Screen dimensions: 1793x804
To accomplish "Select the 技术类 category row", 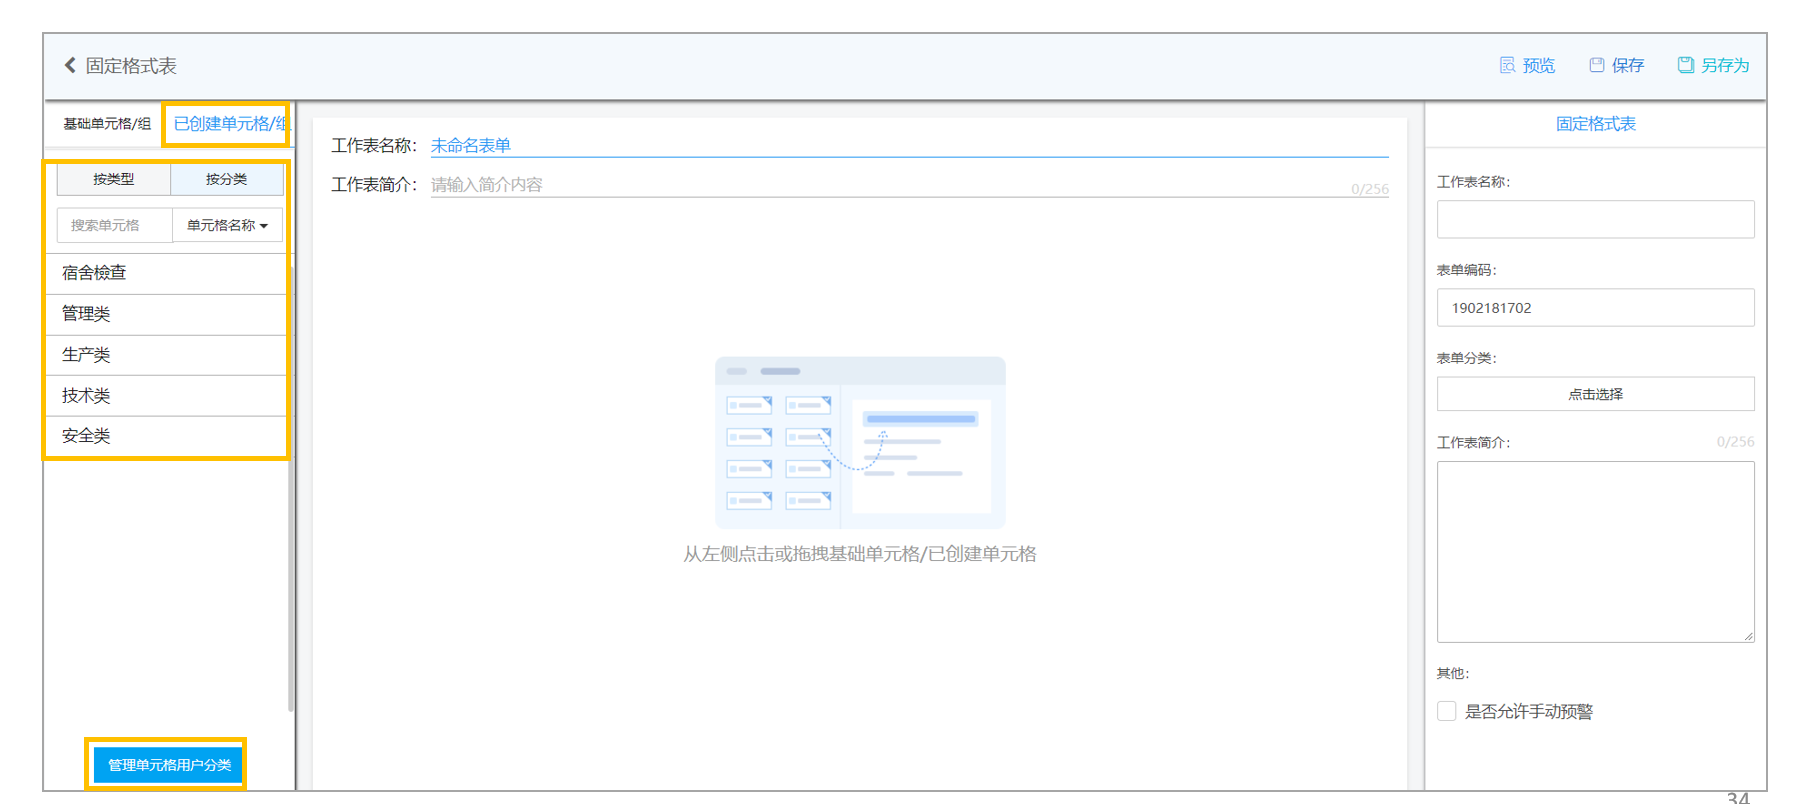I will (166, 396).
